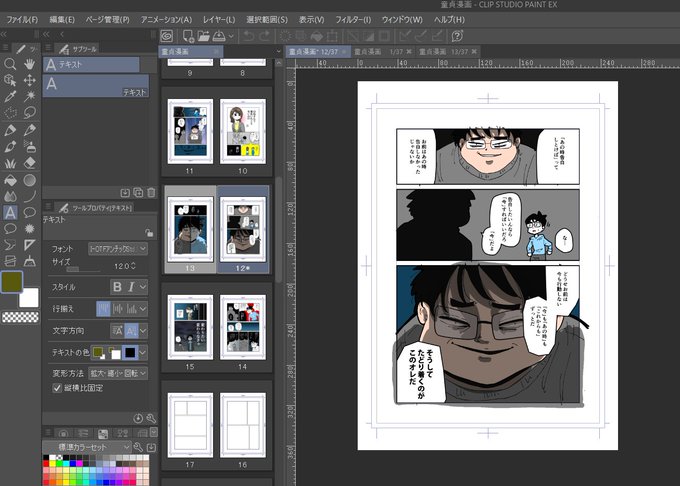The width and height of the screenshot is (680, 486).
Task: Select the Move layer tool
Action: (29, 80)
